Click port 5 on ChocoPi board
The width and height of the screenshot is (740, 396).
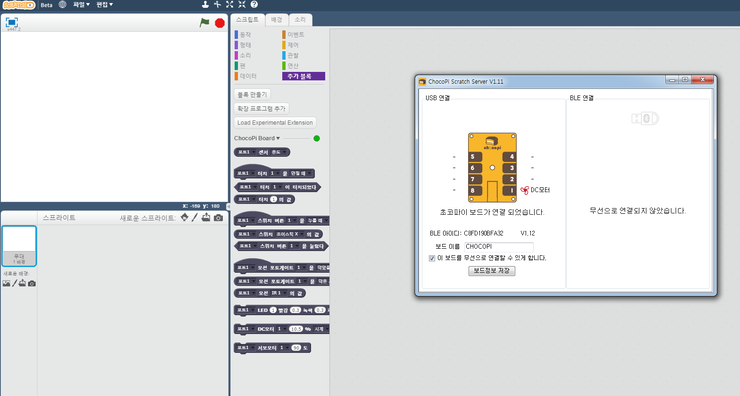coord(475,157)
